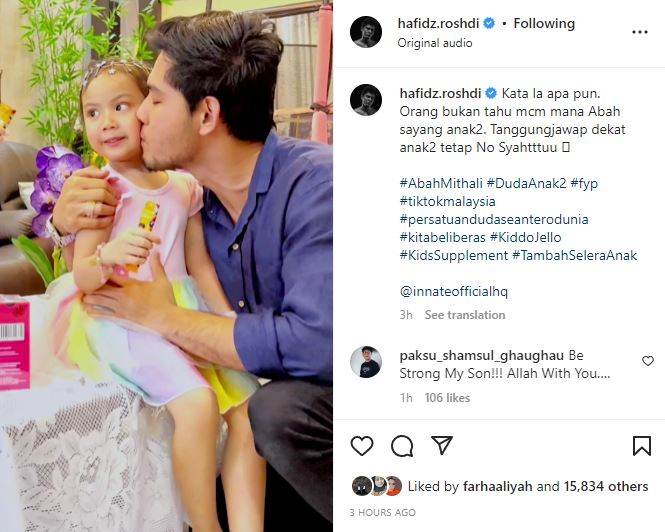The width and height of the screenshot is (665, 532).
Task: Save post with bookmark icon
Action: coord(642,445)
